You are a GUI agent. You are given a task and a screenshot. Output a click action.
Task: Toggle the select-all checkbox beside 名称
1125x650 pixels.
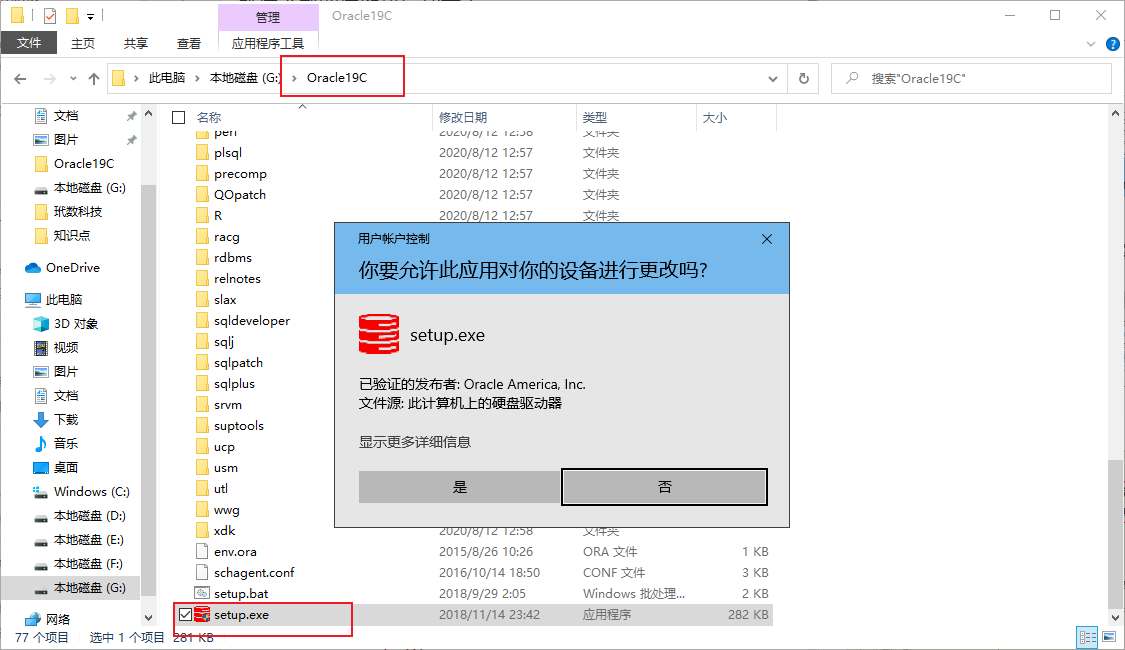pos(179,118)
